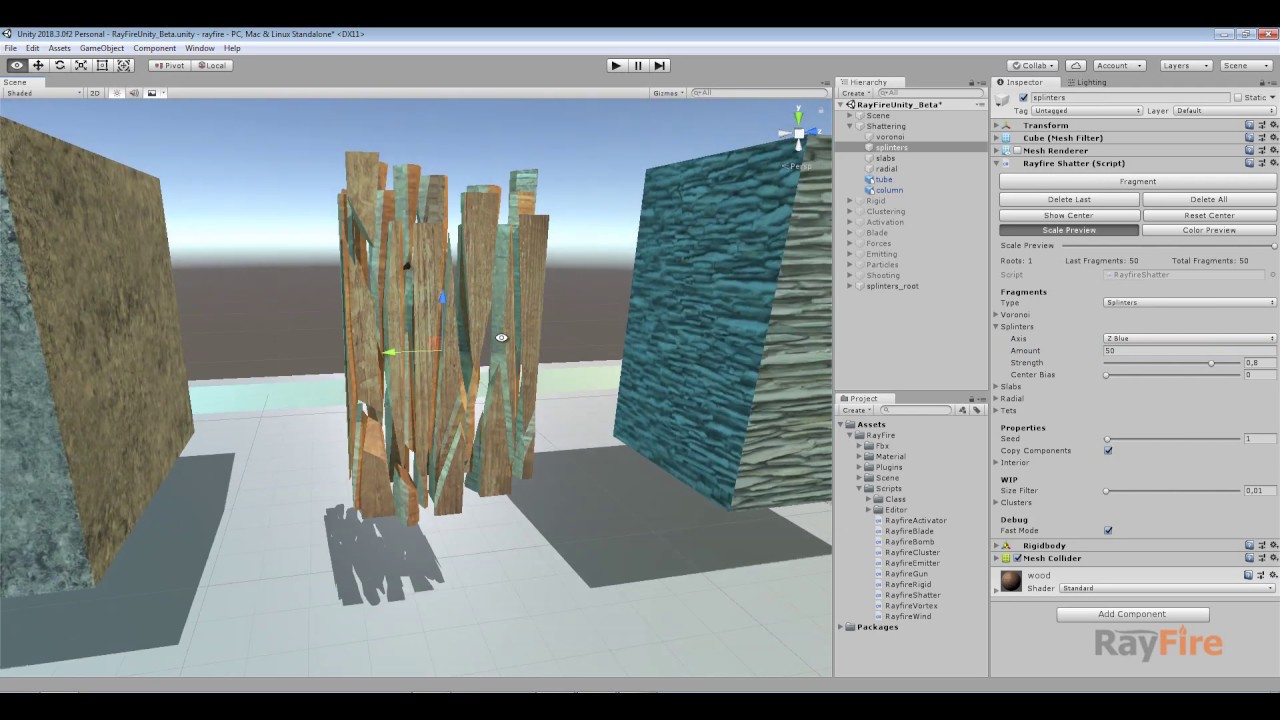Open cloud services icon
This screenshot has height=720, width=1280.
[x=1075, y=65]
